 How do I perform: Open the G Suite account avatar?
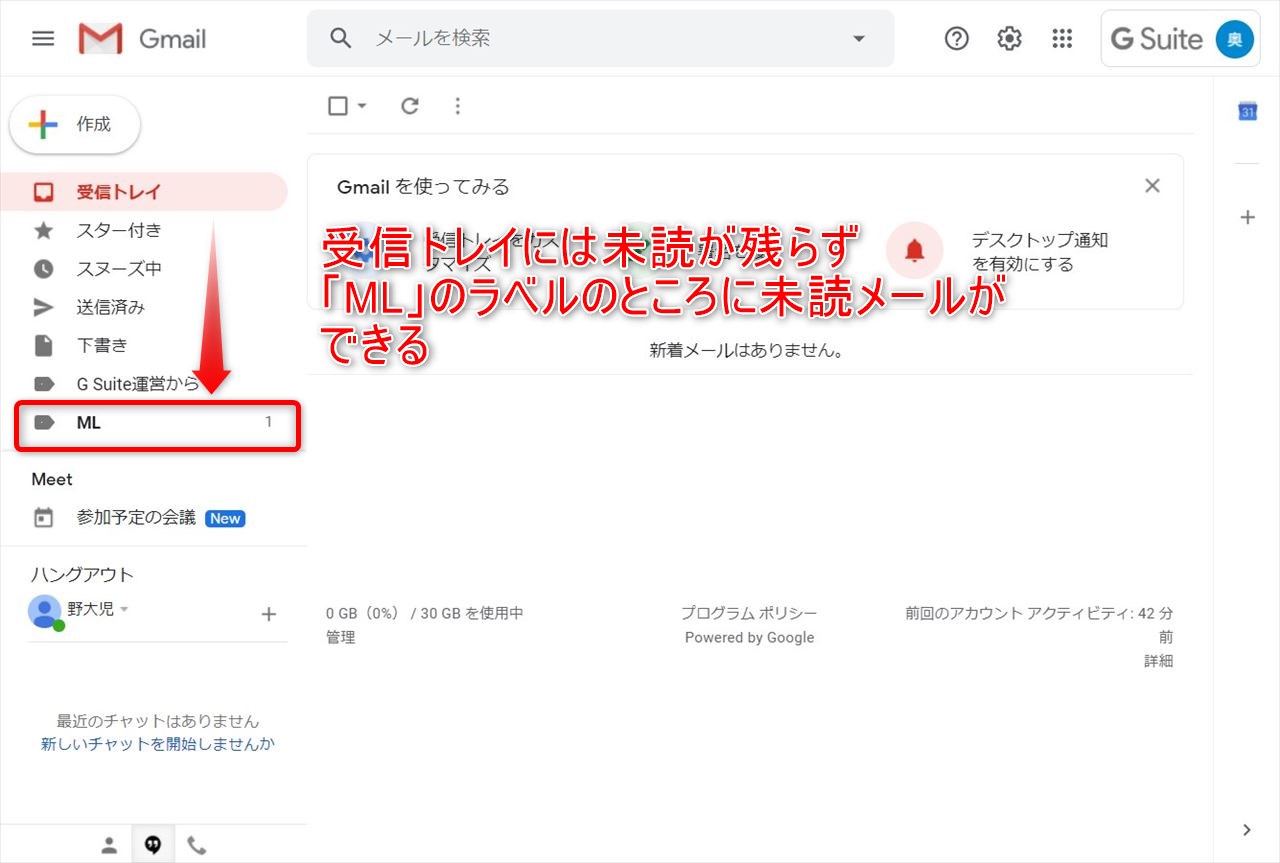pos(1234,39)
